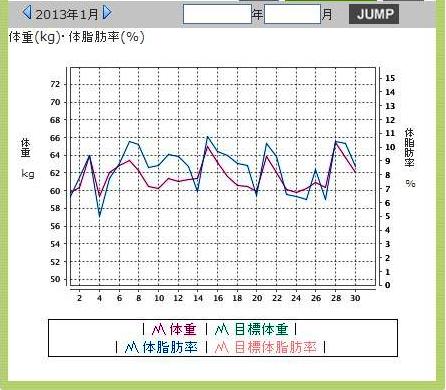This screenshot has width=446, height=390.
Task: Click the month input field
Action: coord(292,14)
